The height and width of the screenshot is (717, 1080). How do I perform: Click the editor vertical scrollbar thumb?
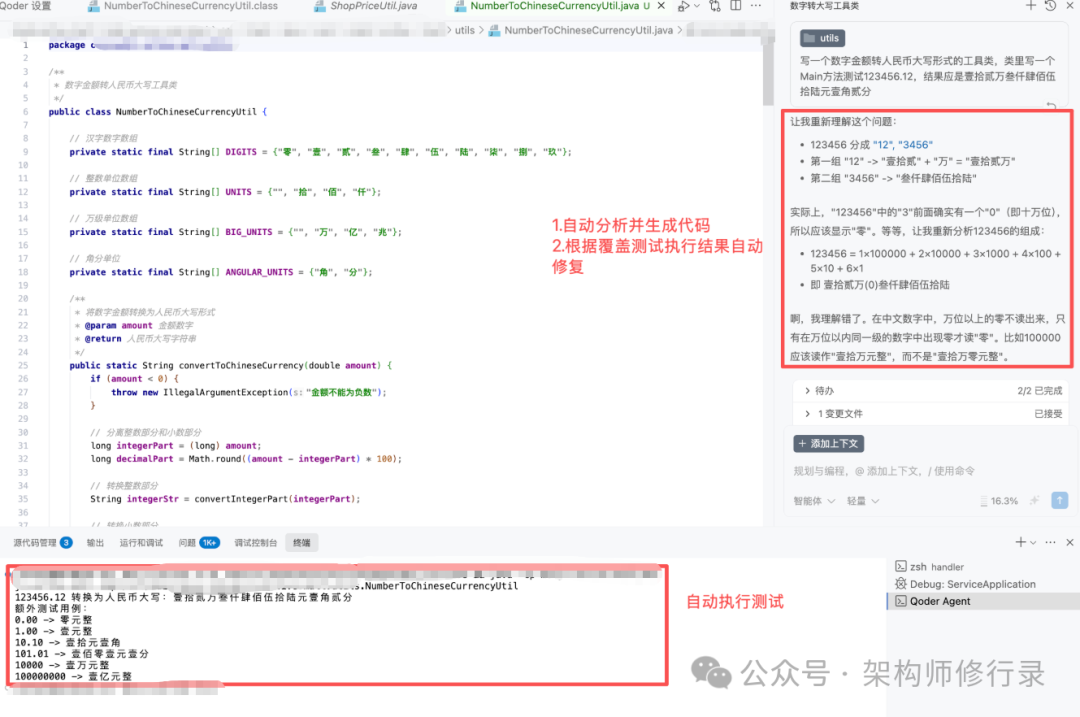tap(768, 76)
